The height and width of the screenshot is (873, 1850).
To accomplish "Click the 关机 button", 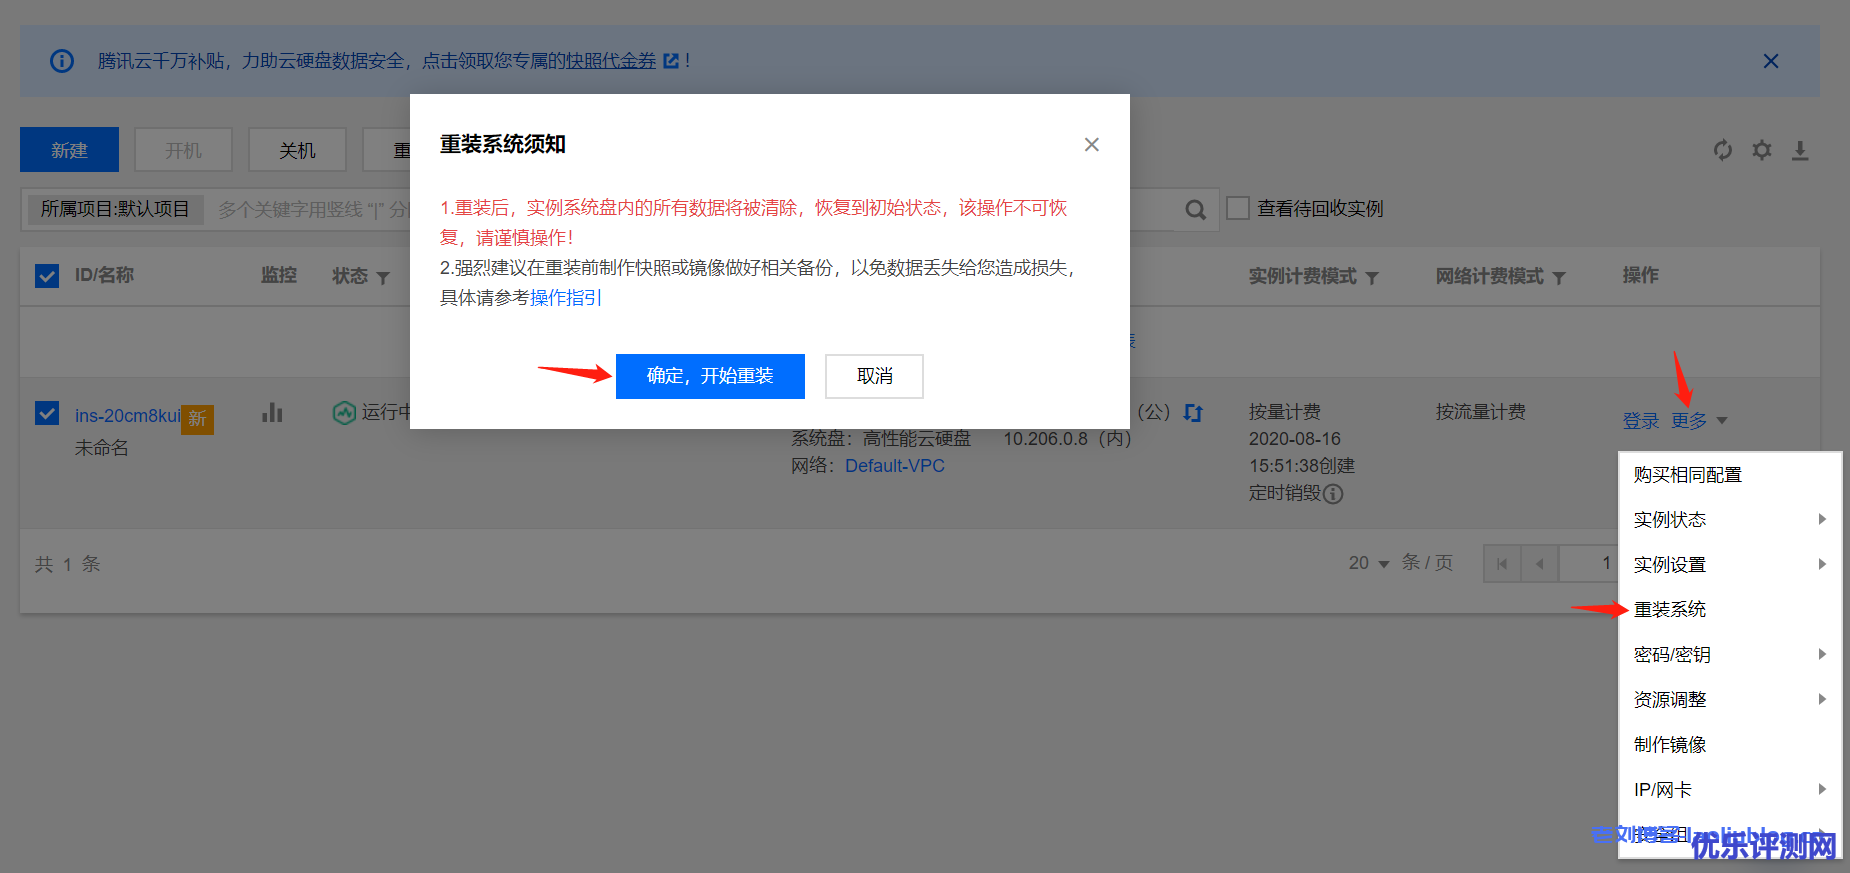I will pyautogui.click(x=297, y=150).
